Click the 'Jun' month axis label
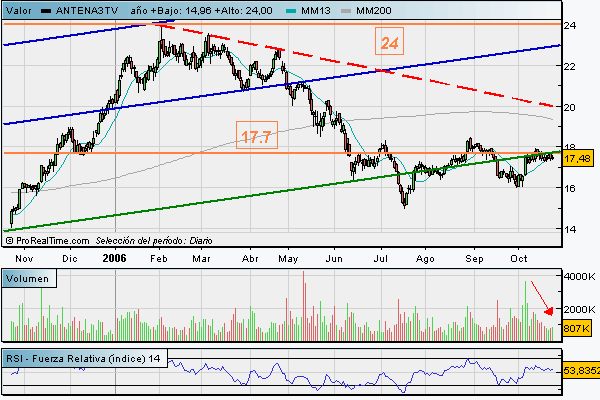 (x=334, y=259)
